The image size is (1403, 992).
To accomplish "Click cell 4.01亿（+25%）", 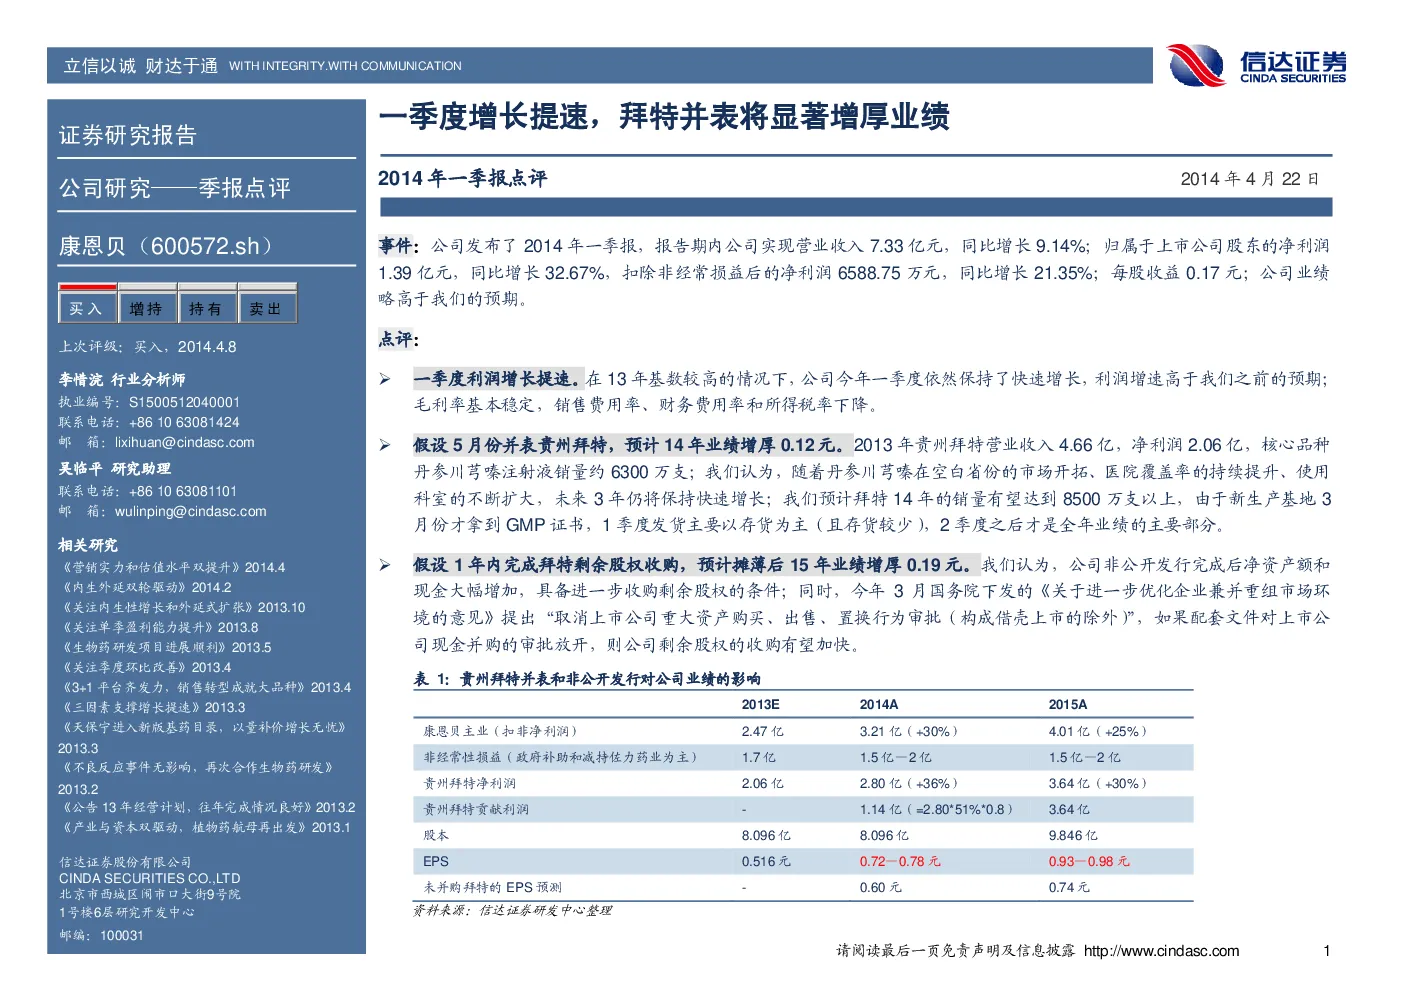I will (x=1098, y=731).
